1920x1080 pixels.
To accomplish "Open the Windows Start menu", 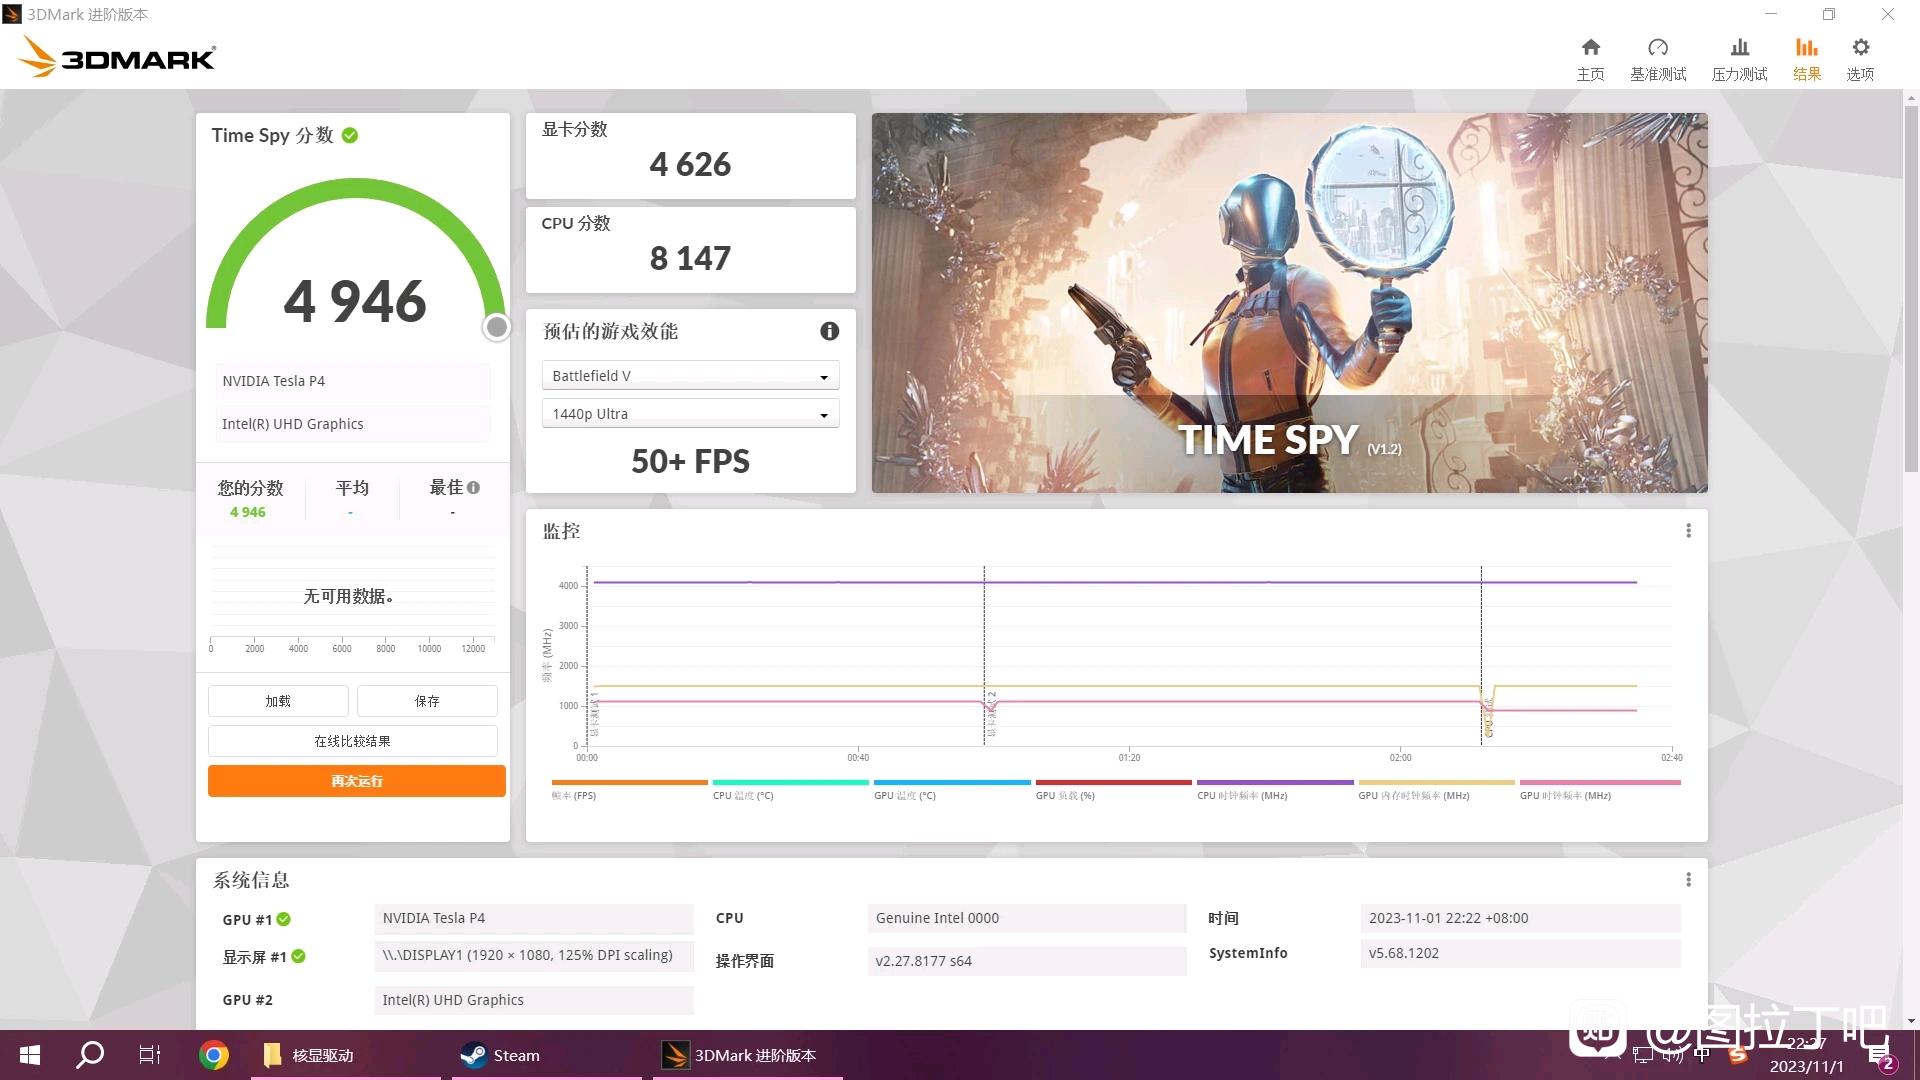I will [30, 1055].
